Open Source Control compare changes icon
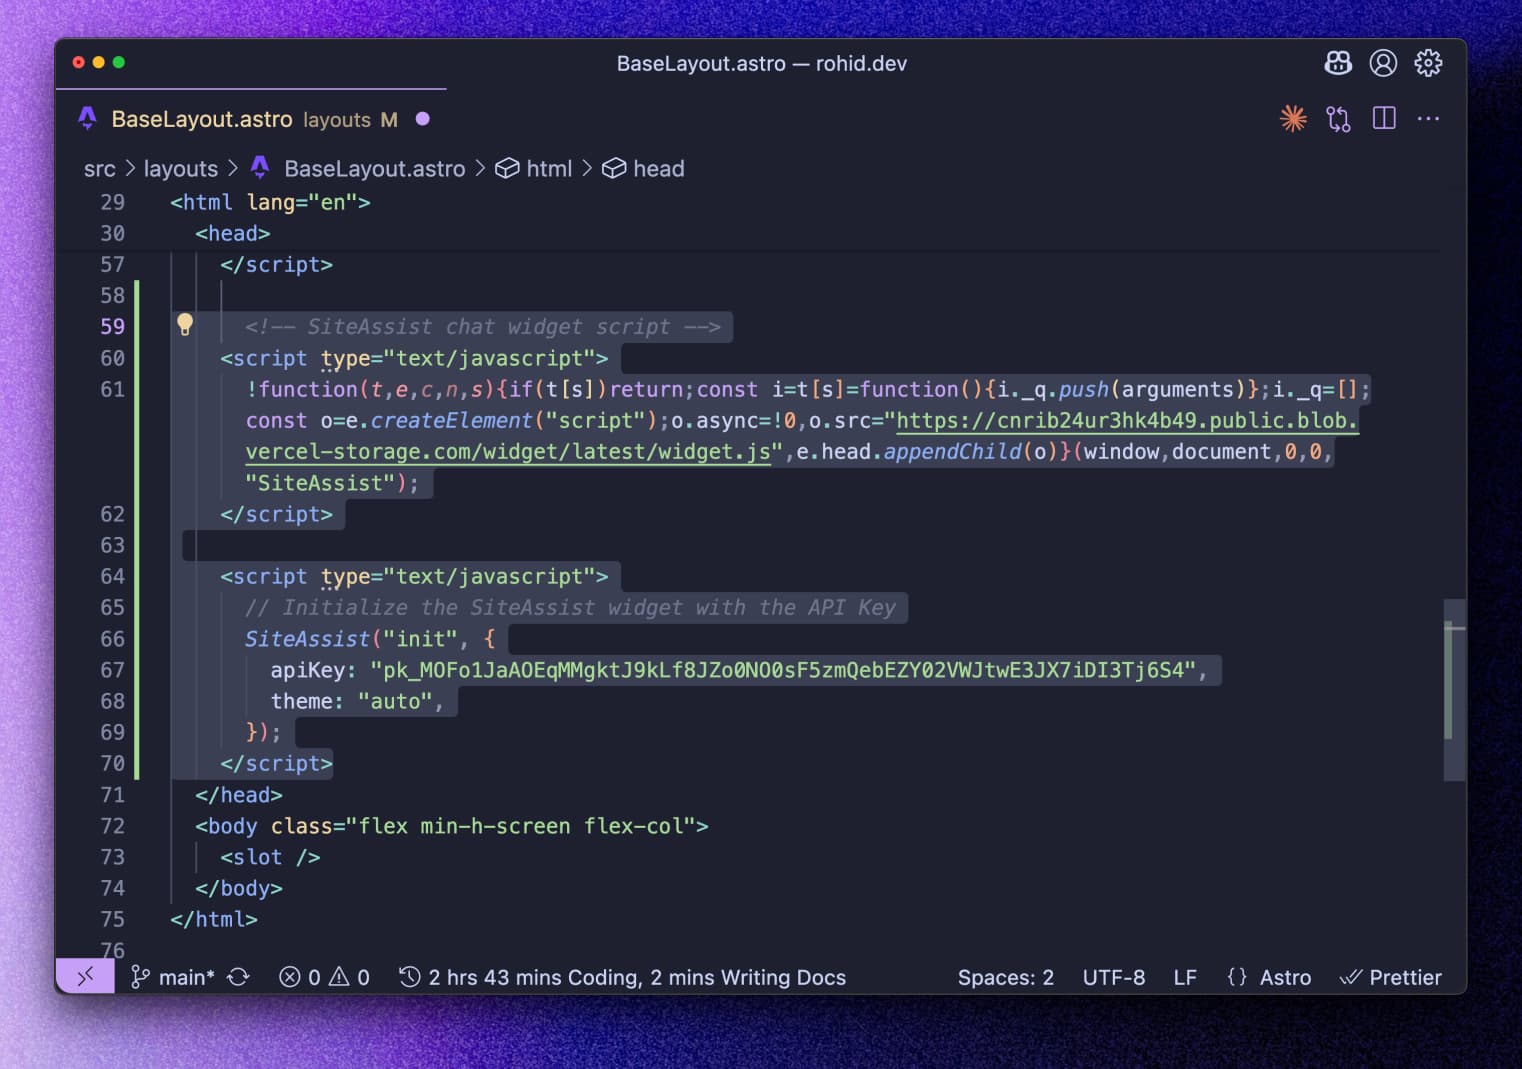1522x1069 pixels. click(1338, 118)
